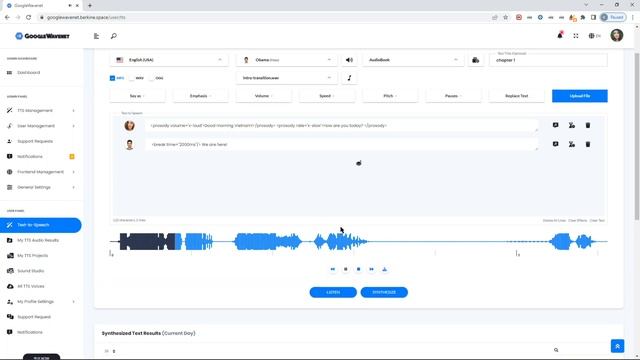Expand TTS Management in sidebar

(x=41, y=111)
